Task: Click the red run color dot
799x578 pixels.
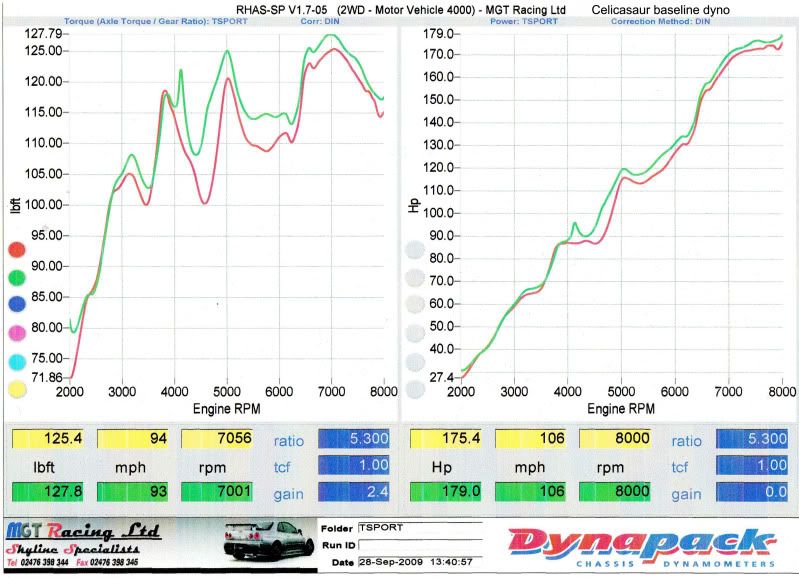Action: click(17, 250)
